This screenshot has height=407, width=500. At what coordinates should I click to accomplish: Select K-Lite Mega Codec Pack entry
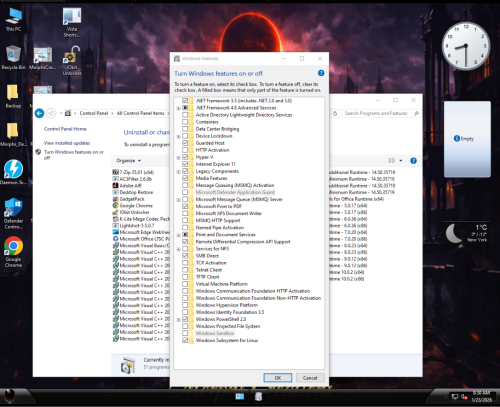coord(141,219)
